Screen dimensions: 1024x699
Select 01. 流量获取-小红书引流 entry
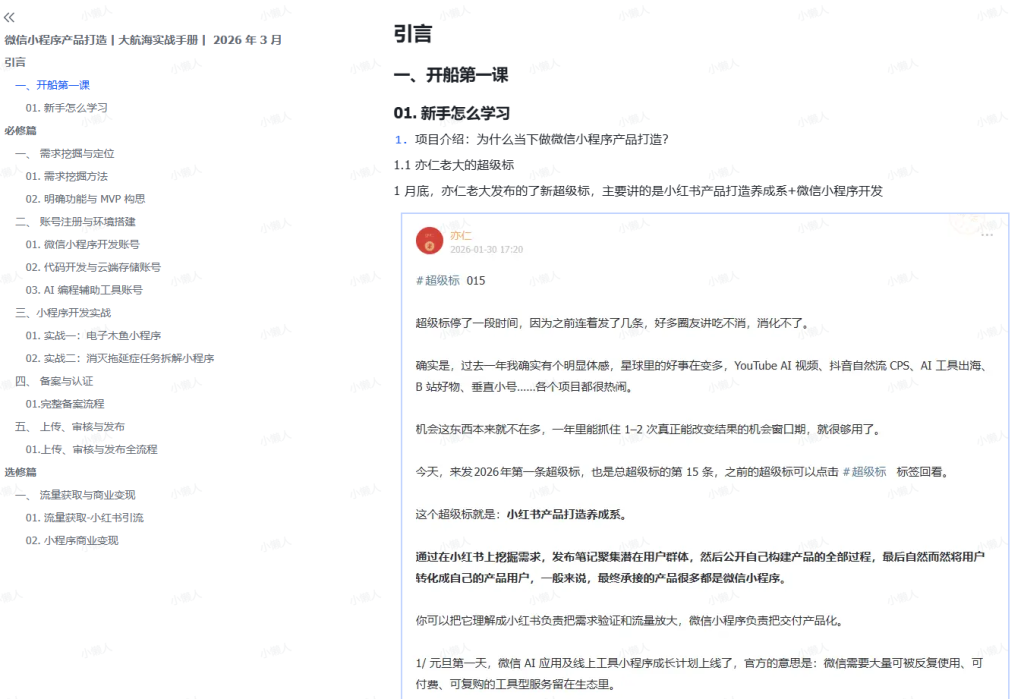click(x=84, y=518)
